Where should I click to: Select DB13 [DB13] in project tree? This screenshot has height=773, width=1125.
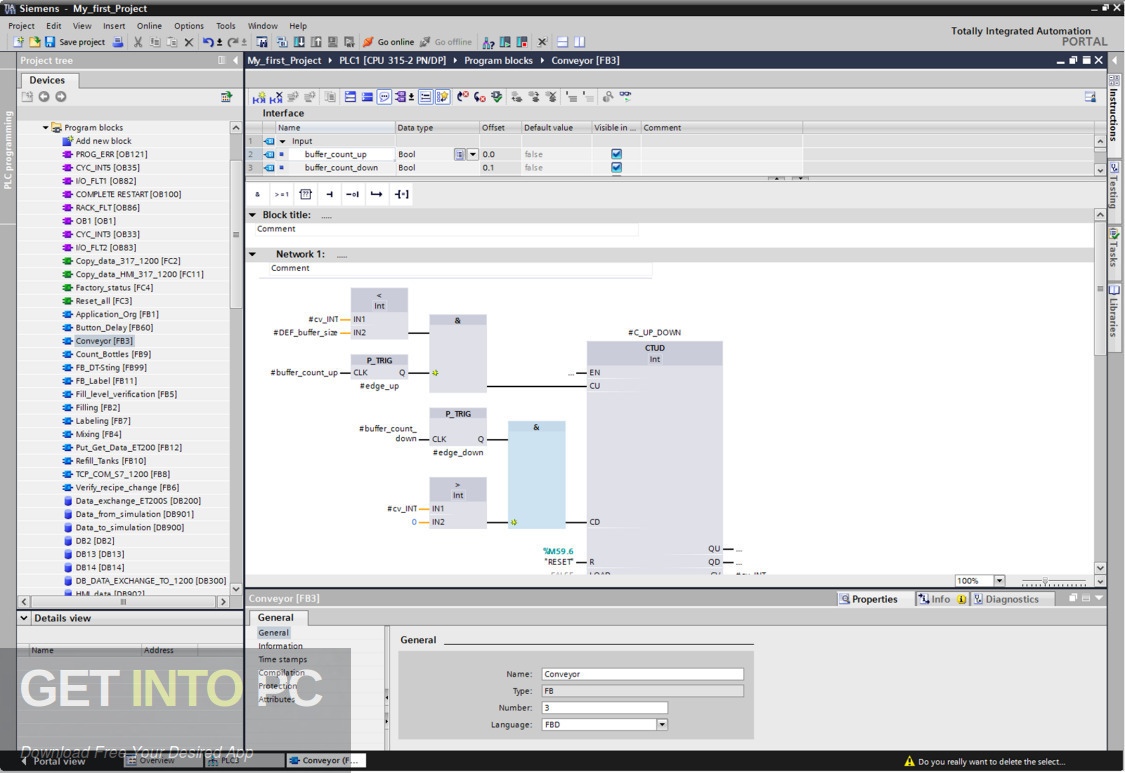tap(100, 554)
